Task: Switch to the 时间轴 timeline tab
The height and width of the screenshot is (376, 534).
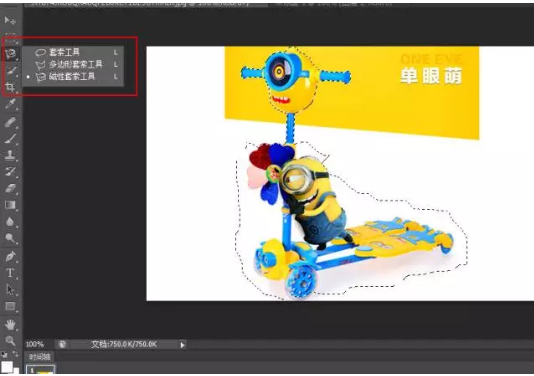Action: (40, 357)
